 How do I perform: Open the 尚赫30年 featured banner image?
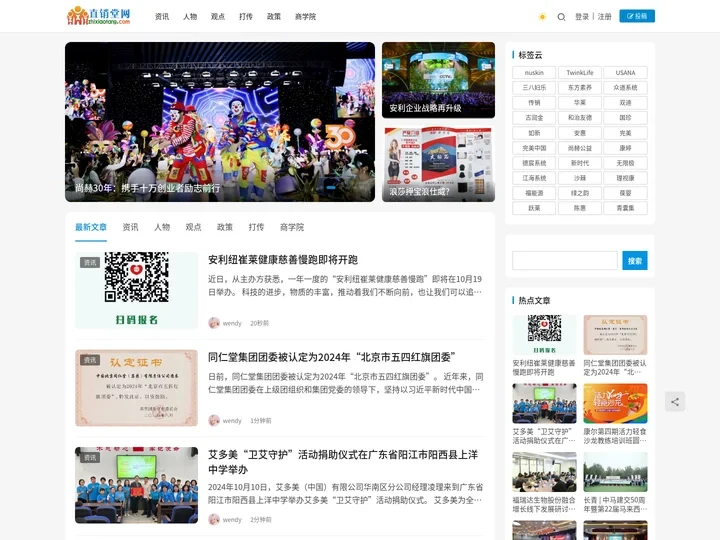[220, 122]
